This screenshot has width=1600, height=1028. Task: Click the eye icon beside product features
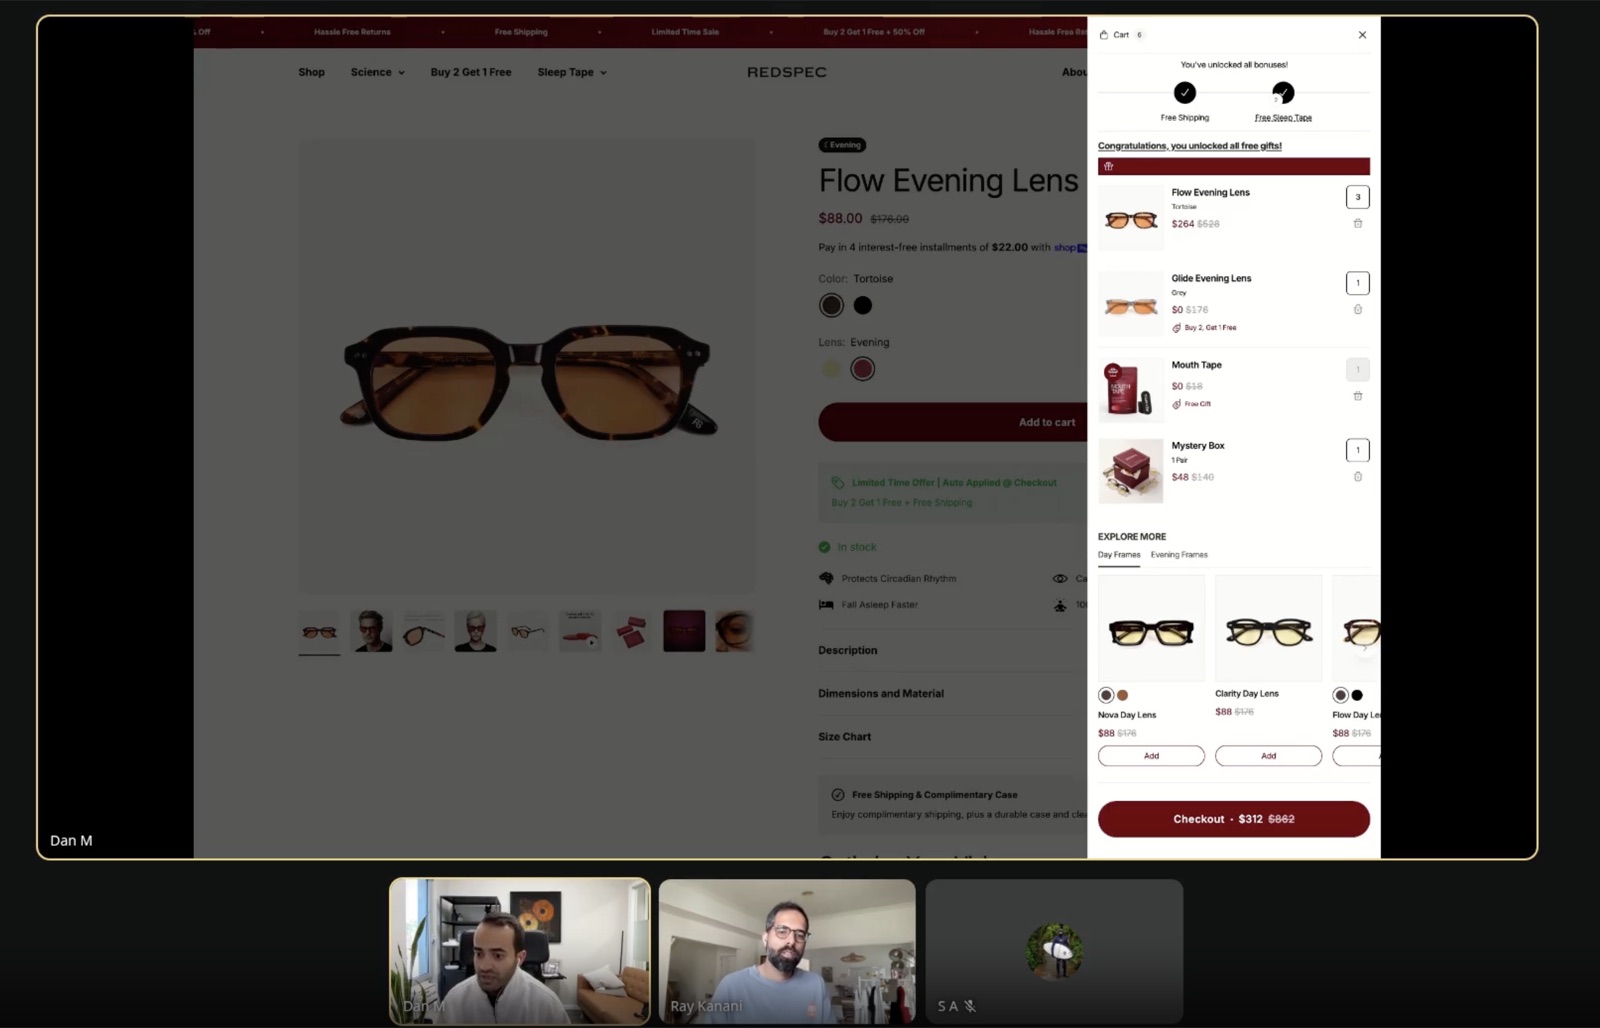coord(1060,578)
